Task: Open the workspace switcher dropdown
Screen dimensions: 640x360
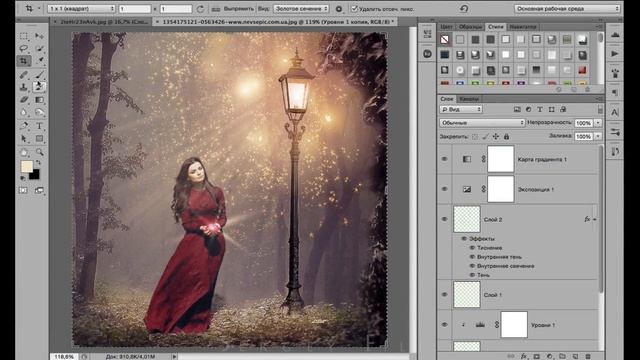Action: point(567,8)
